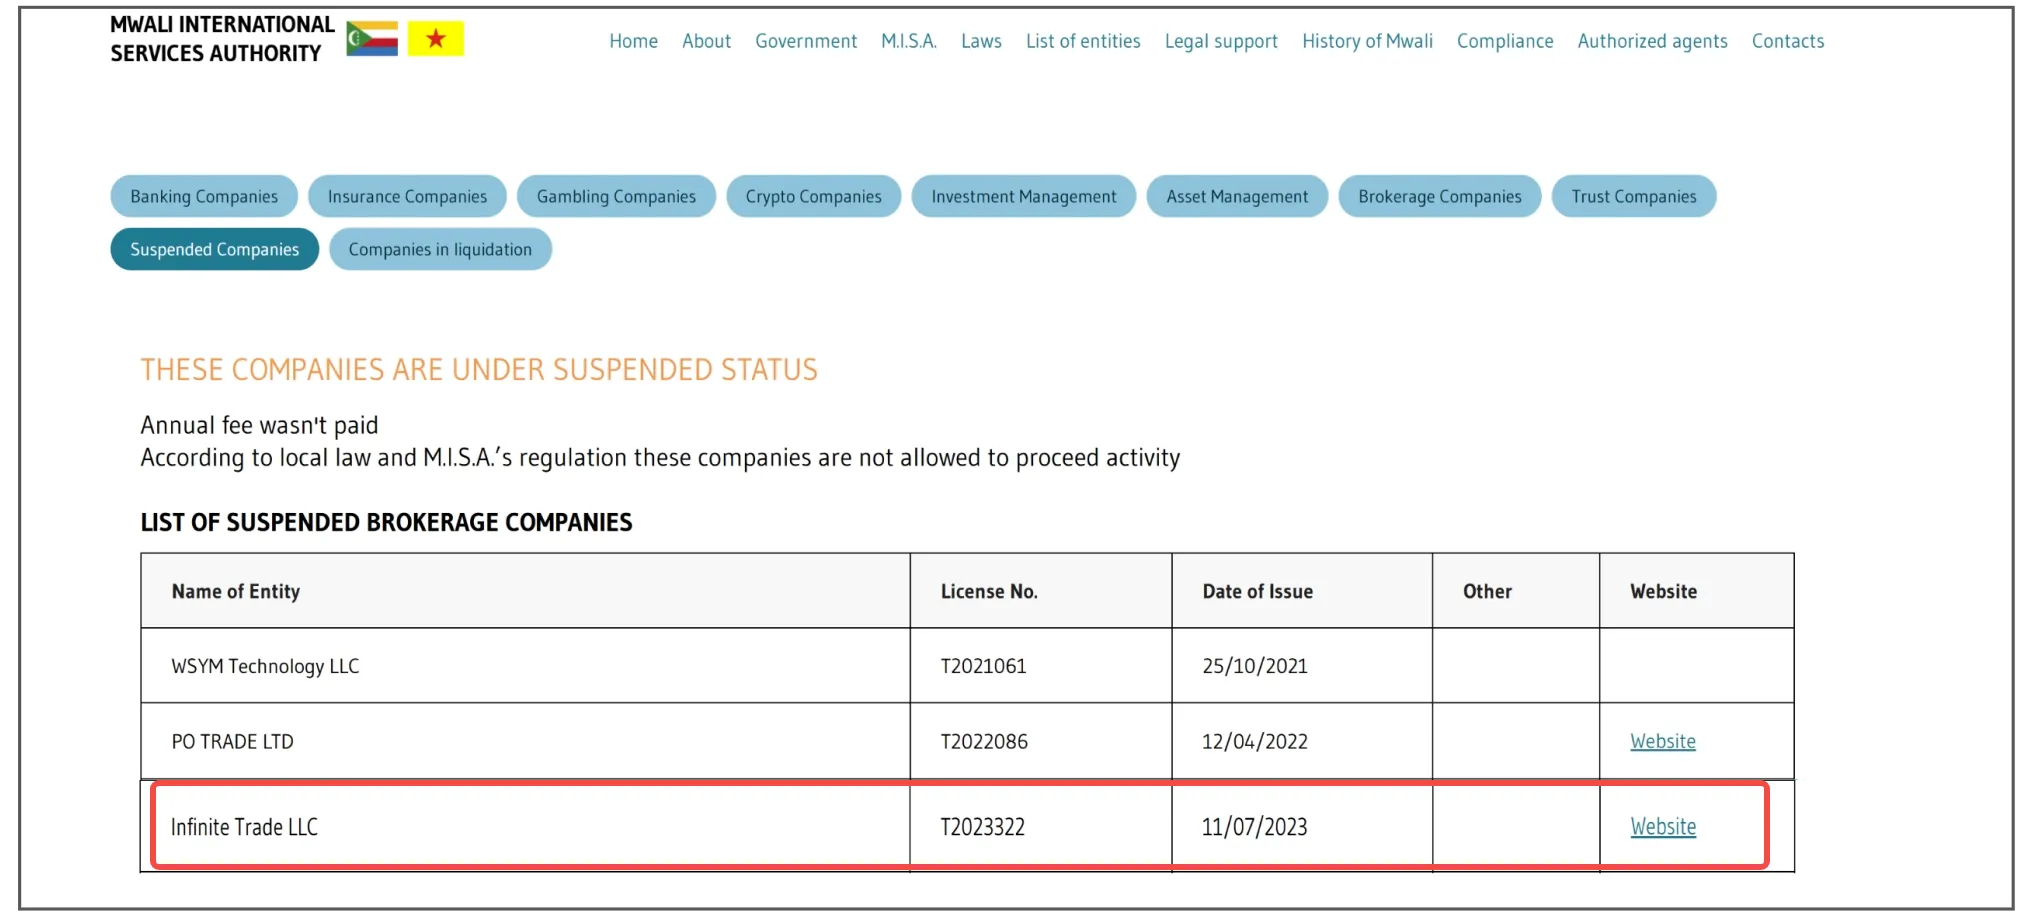Click license number T2022086
The height and width of the screenshot is (917, 2024).
984,741
